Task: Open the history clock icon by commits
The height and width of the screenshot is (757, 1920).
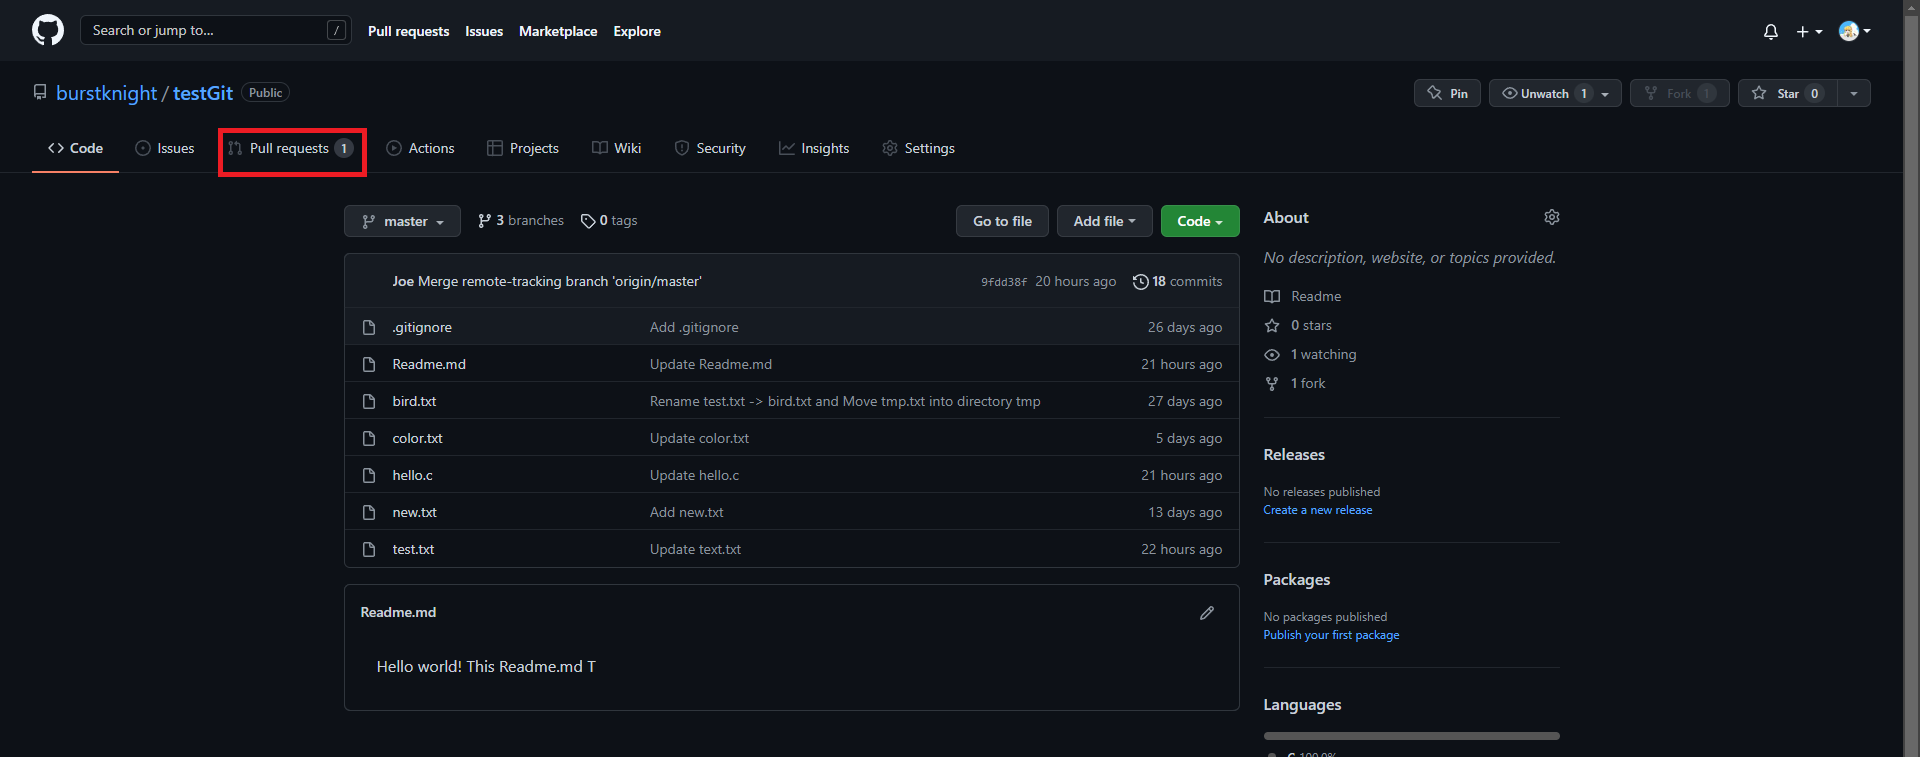Action: point(1140,282)
